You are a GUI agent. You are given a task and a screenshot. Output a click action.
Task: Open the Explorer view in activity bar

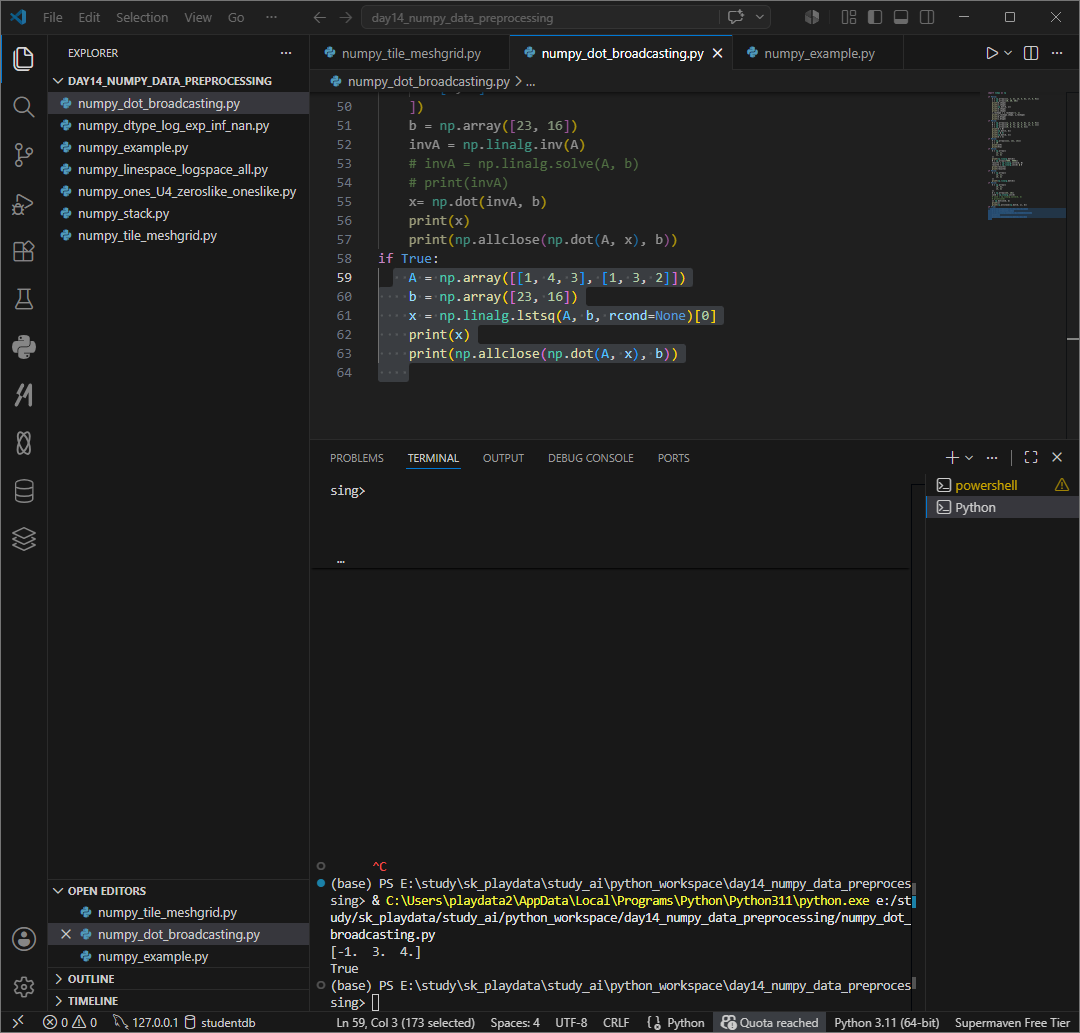click(23, 59)
